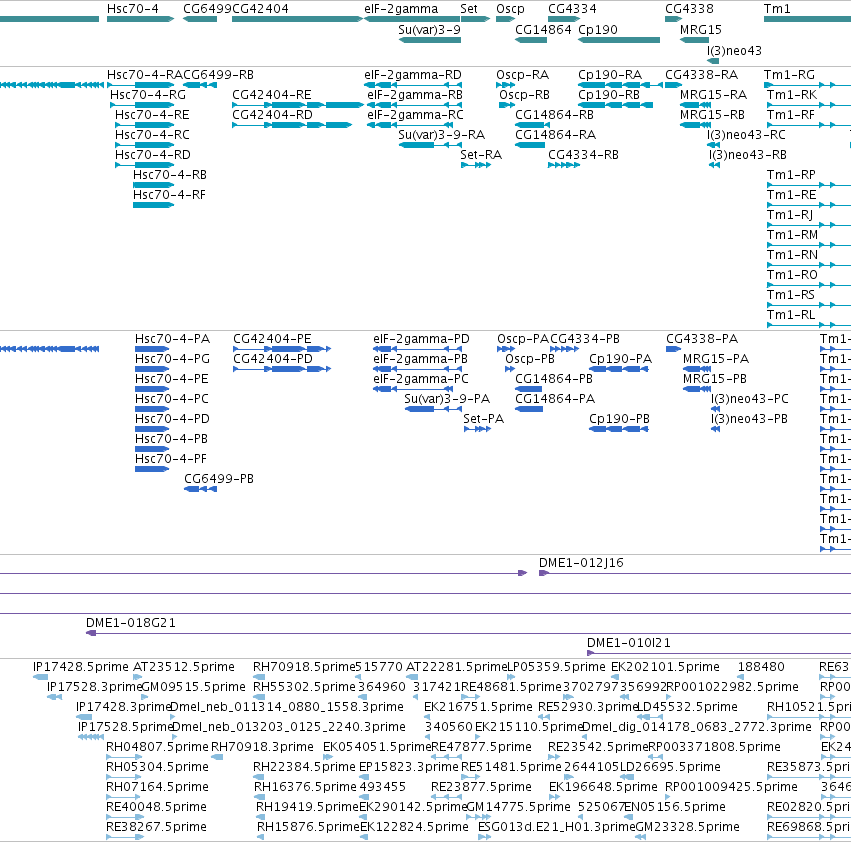Click EST EK202101.5prime
The image size is (851, 842).
tap(665, 667)
